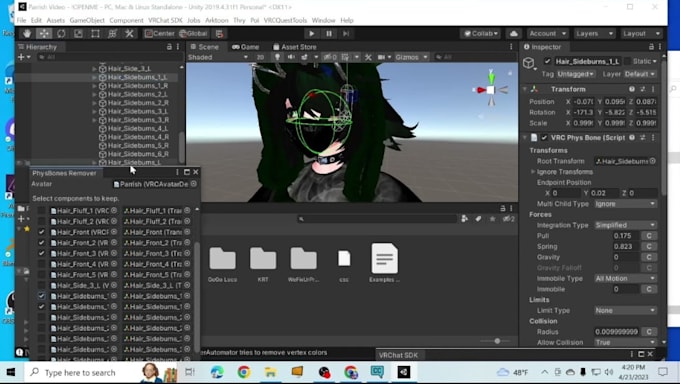Open VRC Phys Bone component options menu

click(653, 138)
